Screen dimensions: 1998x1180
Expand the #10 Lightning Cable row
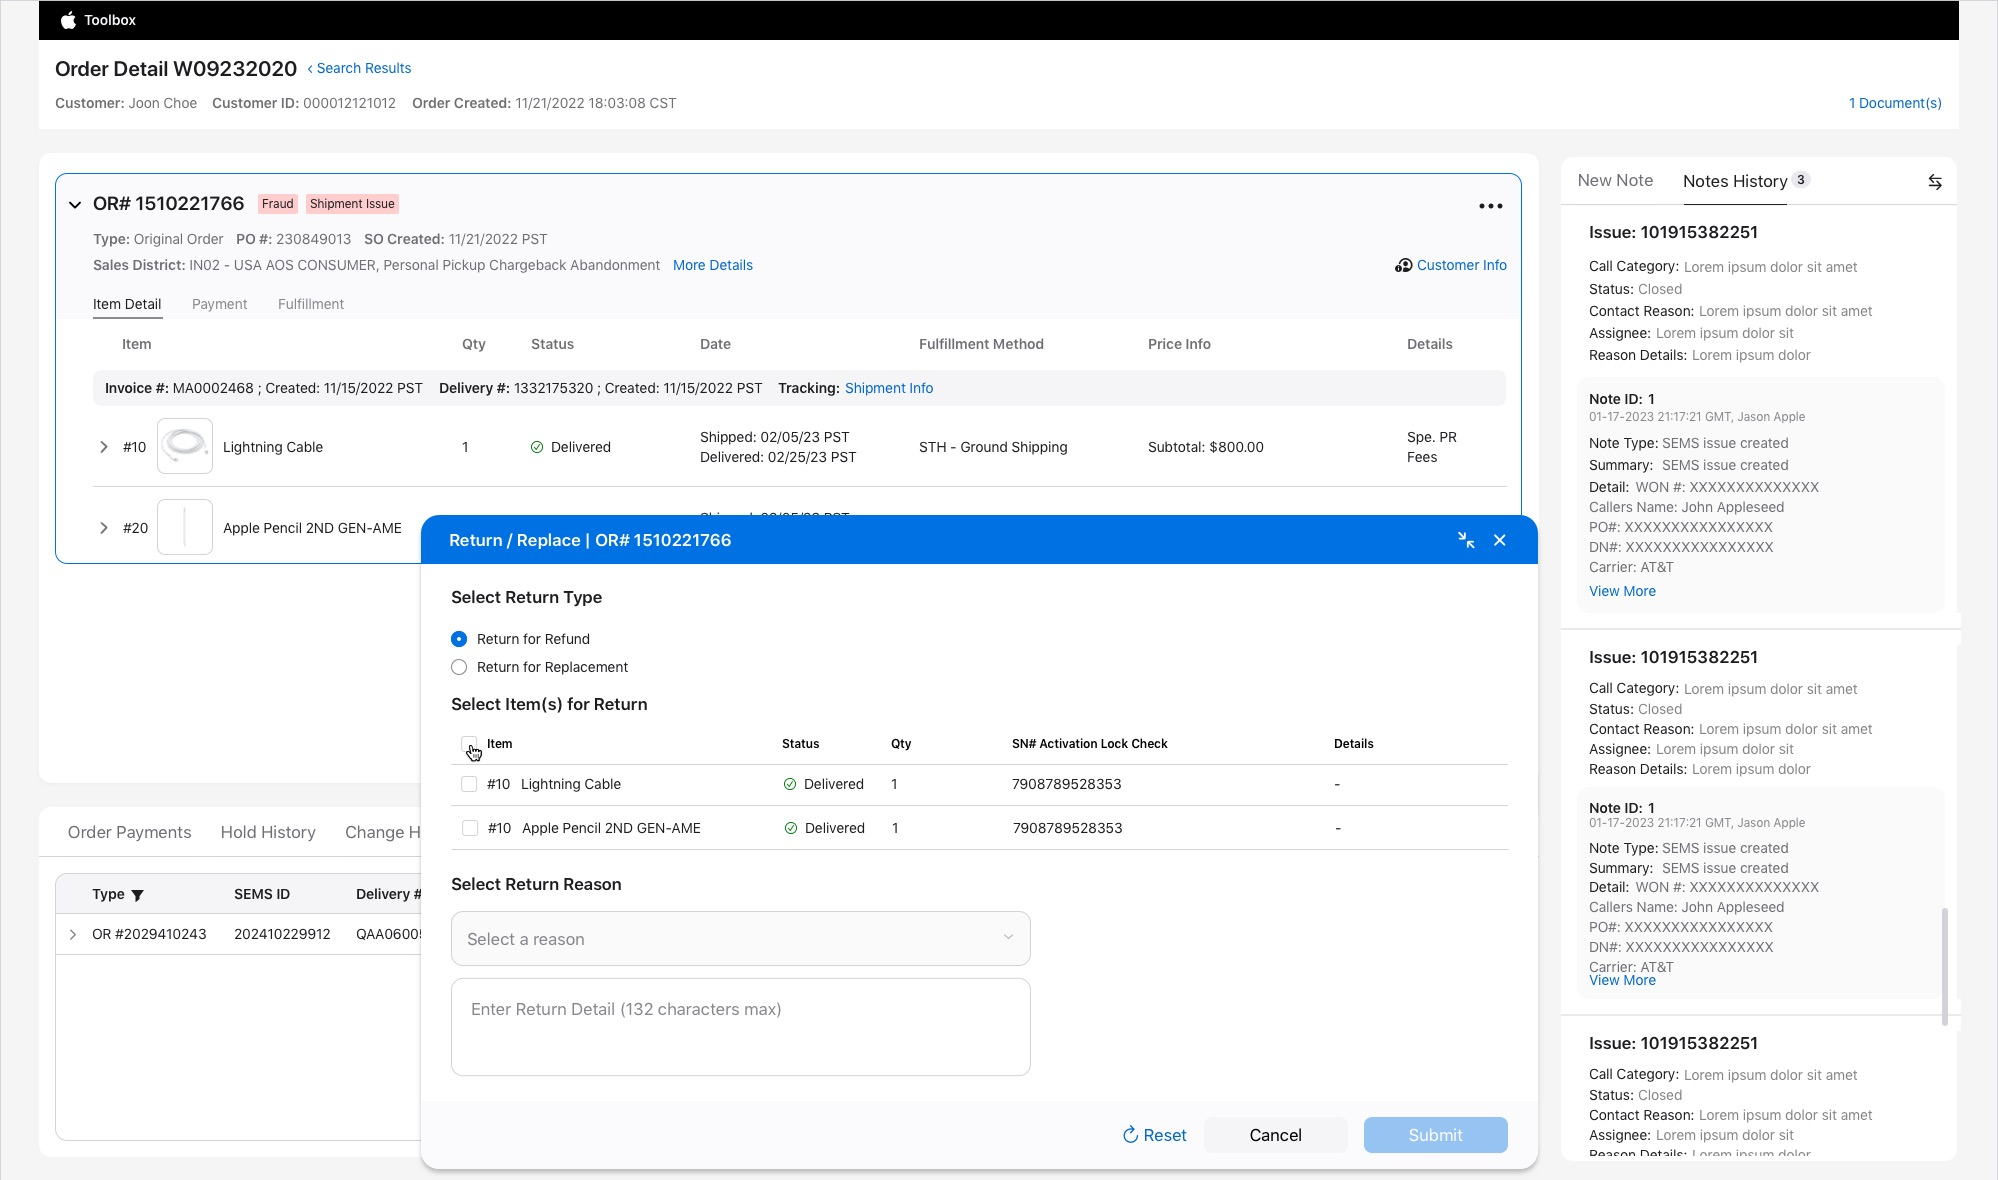click(103, 447)
